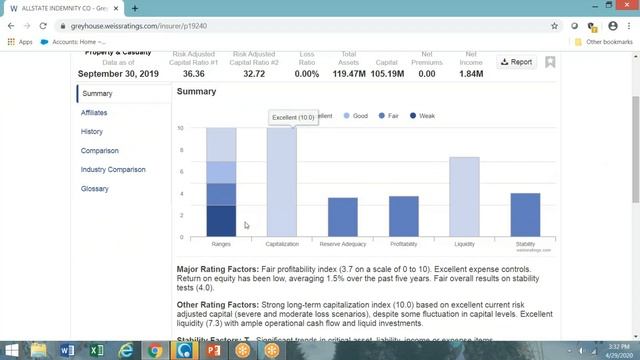Screen dimensions: 640x360
Task: Click the Capitalization bar in chart
Action: [x=282, y=182]
